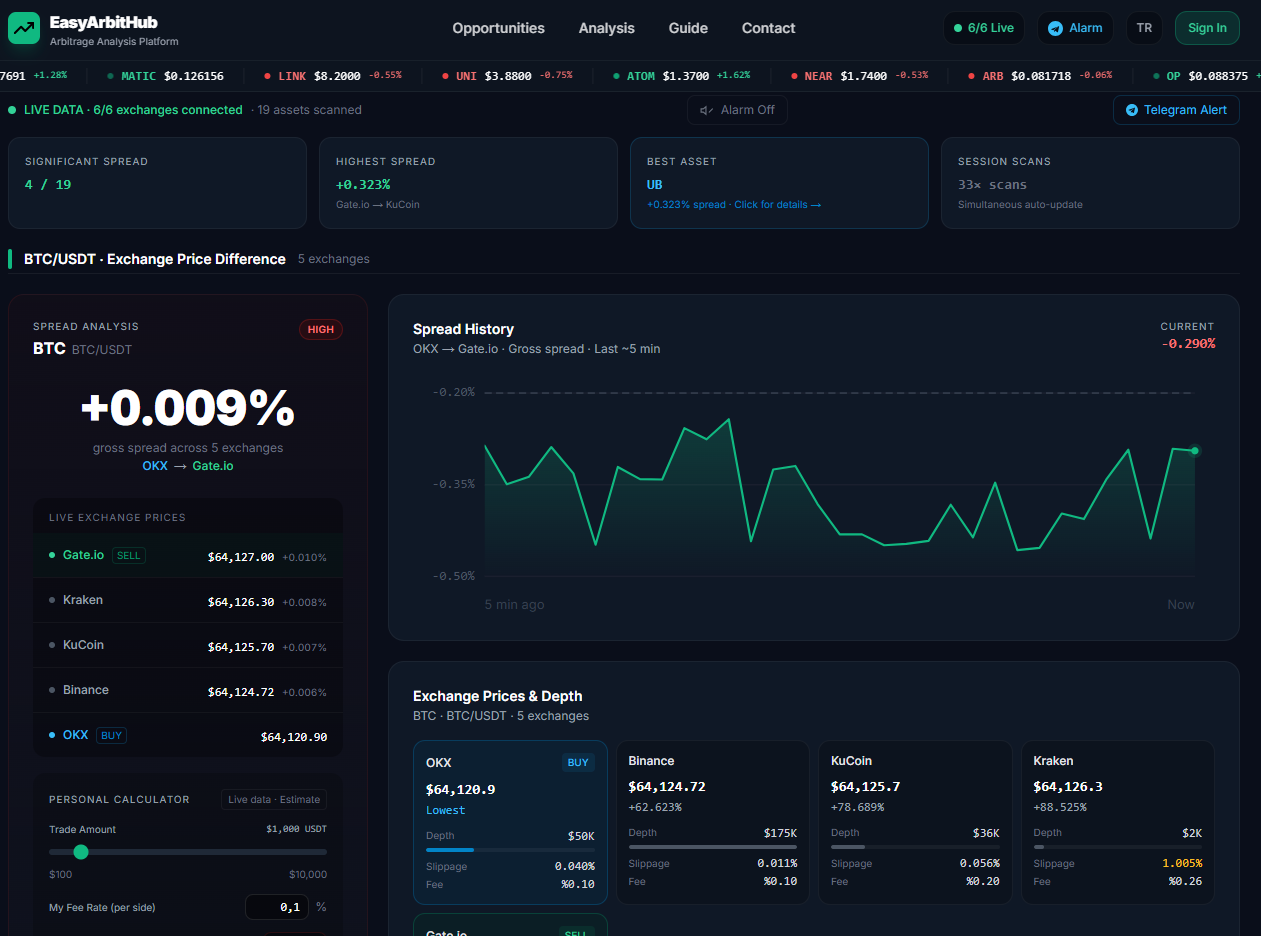Screen dimensions: 1261x936
Task: Switch language with the TR button
Action: [x=1144, y=28]
